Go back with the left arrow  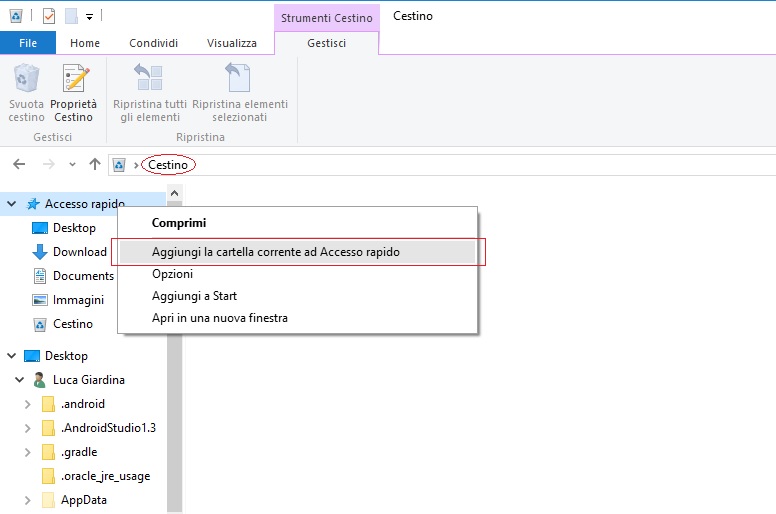pos(19,164)
